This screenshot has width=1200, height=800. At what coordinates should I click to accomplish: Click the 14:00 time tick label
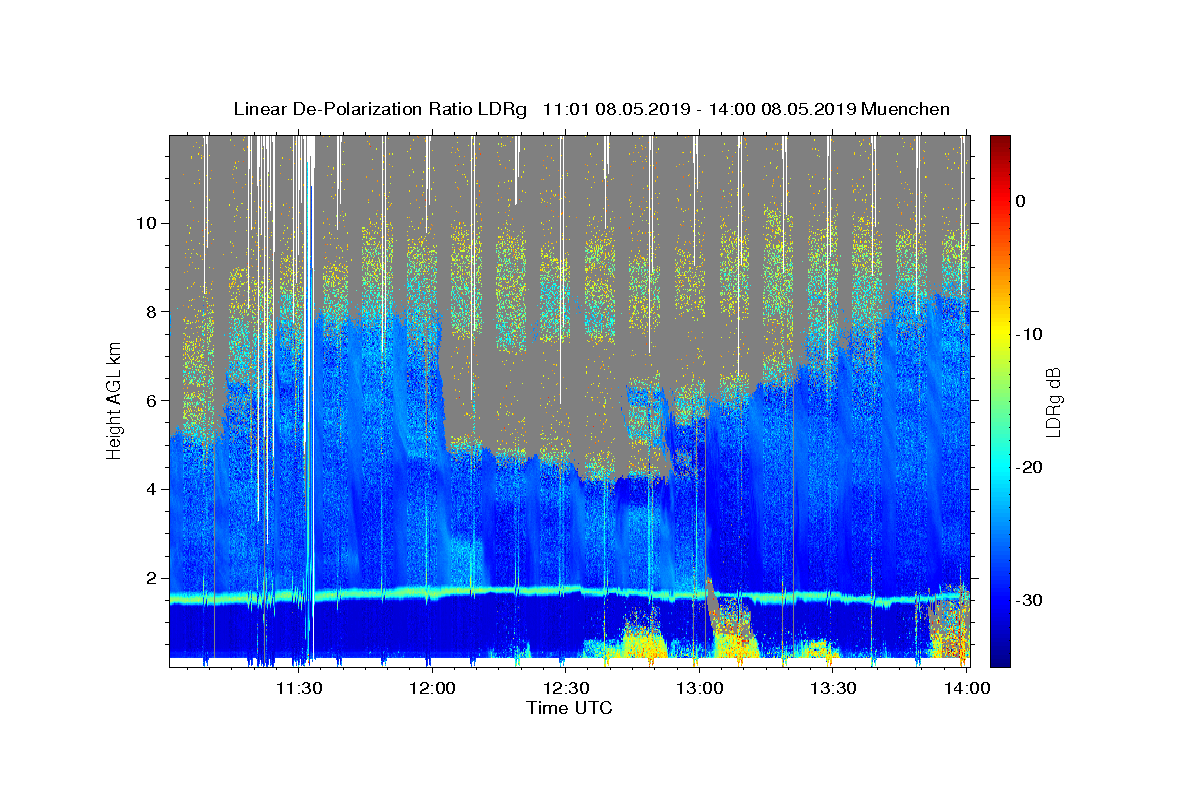pos(967,688)
